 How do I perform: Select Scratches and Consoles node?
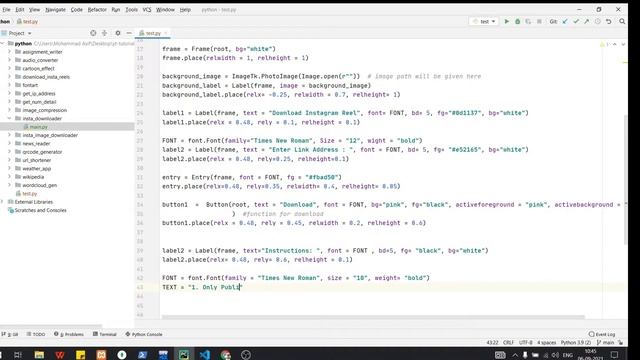point(40,210)
